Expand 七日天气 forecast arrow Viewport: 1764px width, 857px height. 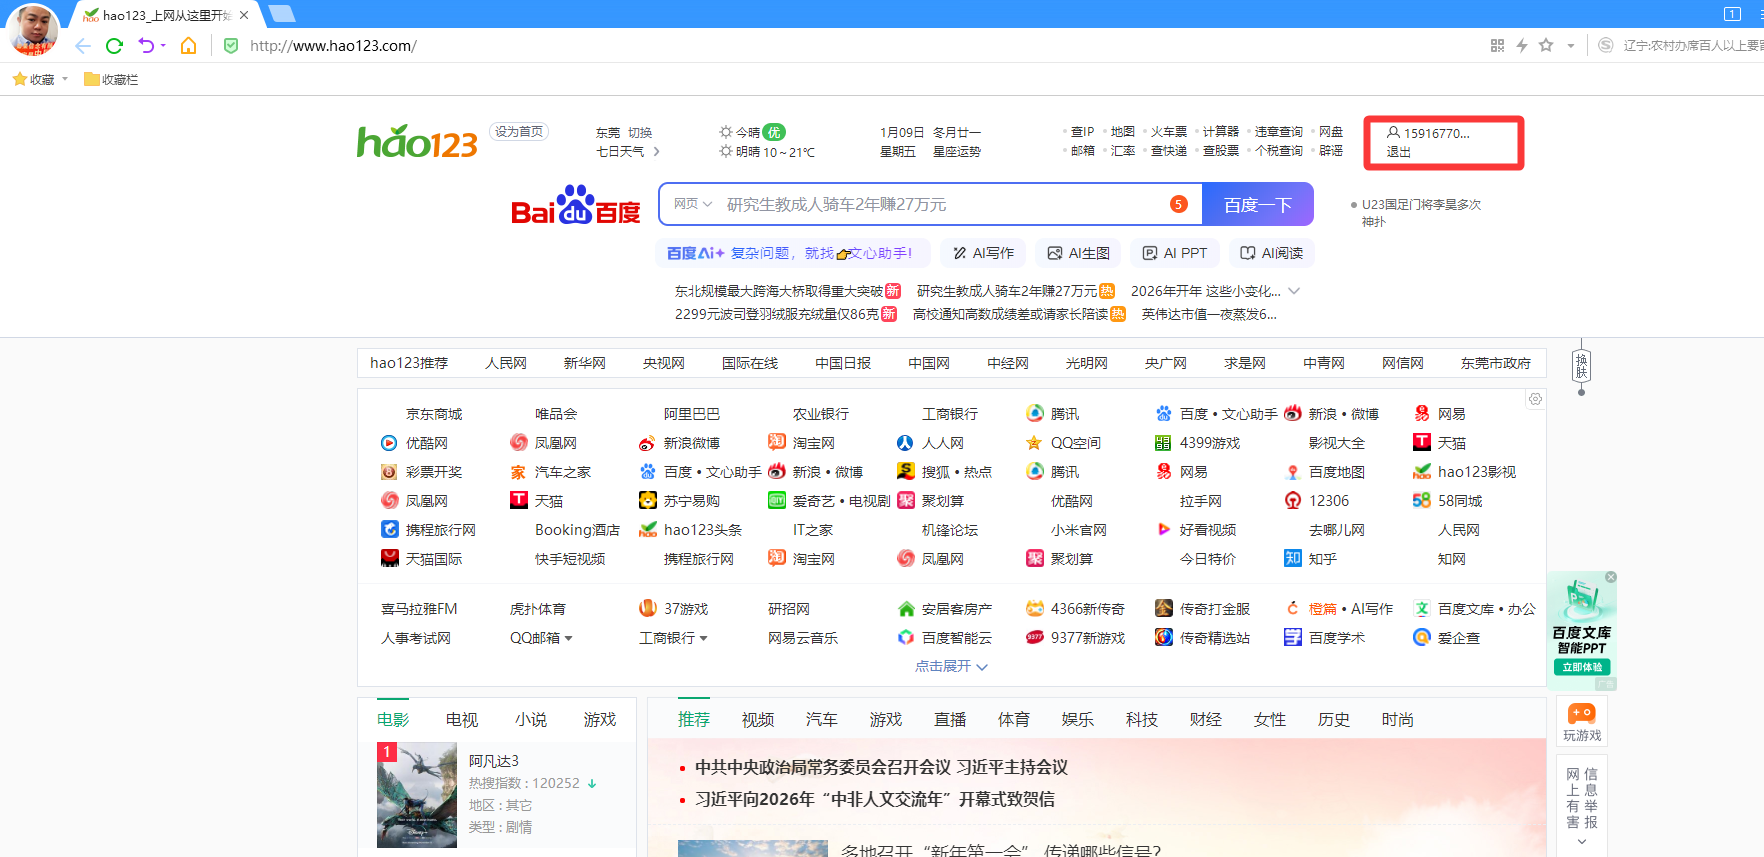pyautogui.click(x=656, y=152)
